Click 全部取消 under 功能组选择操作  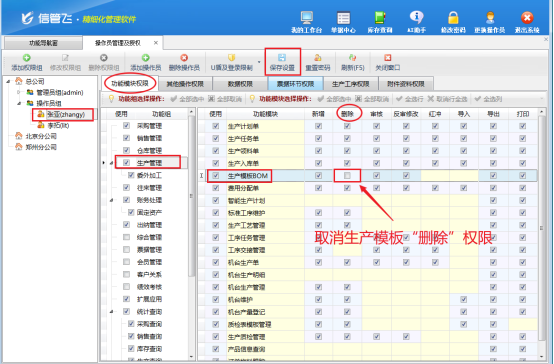click(x=225, y=99)
